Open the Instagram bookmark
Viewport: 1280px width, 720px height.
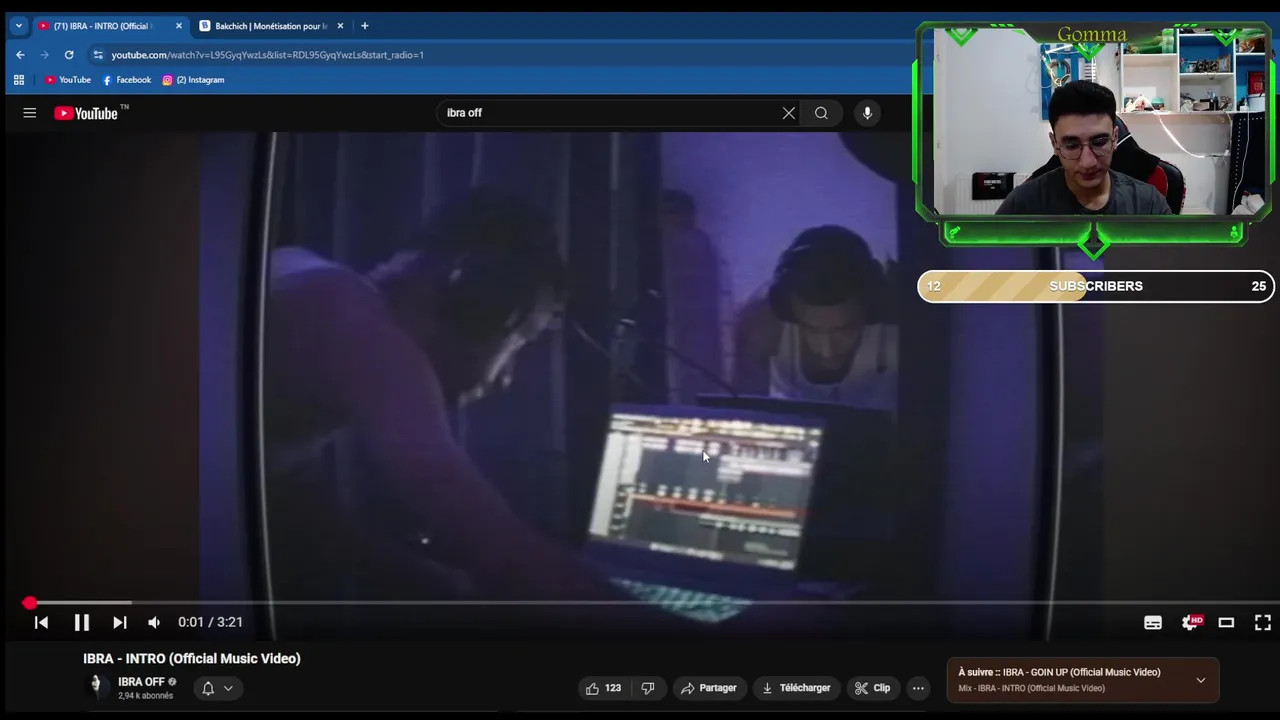pos(194,80)
